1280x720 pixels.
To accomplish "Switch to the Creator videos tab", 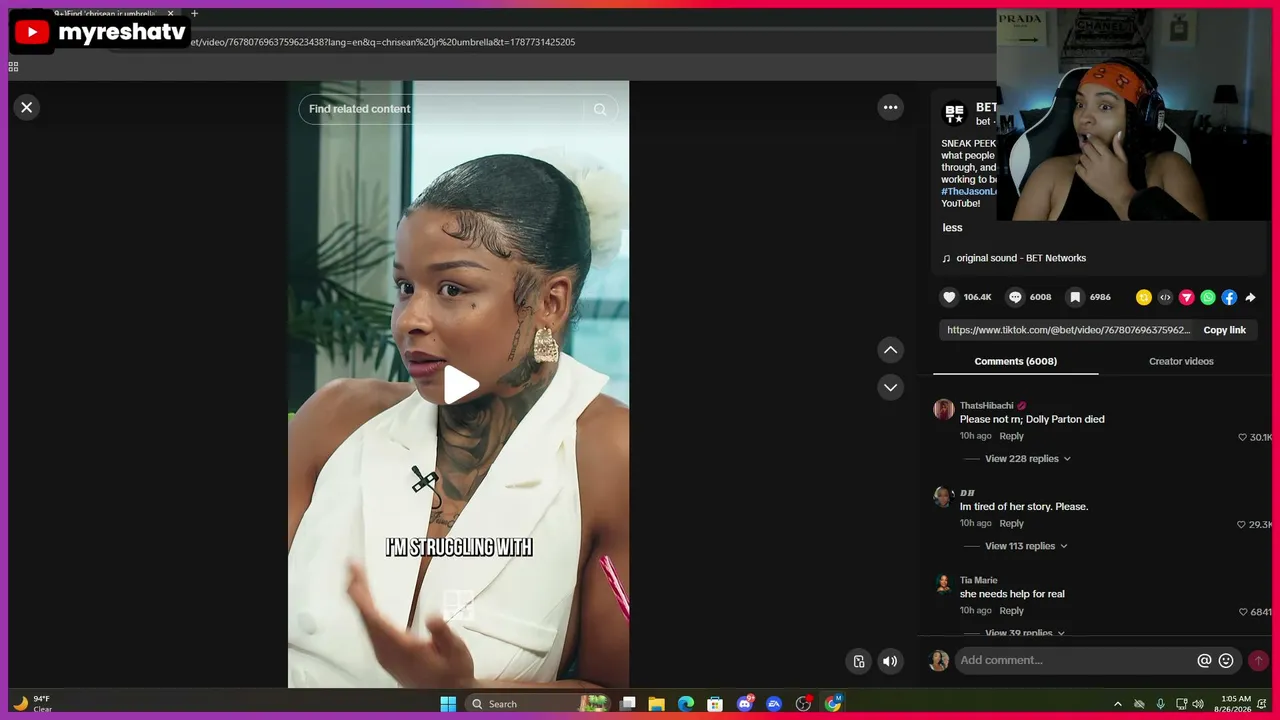I will pyautogui.click(x=1181, y=361).
